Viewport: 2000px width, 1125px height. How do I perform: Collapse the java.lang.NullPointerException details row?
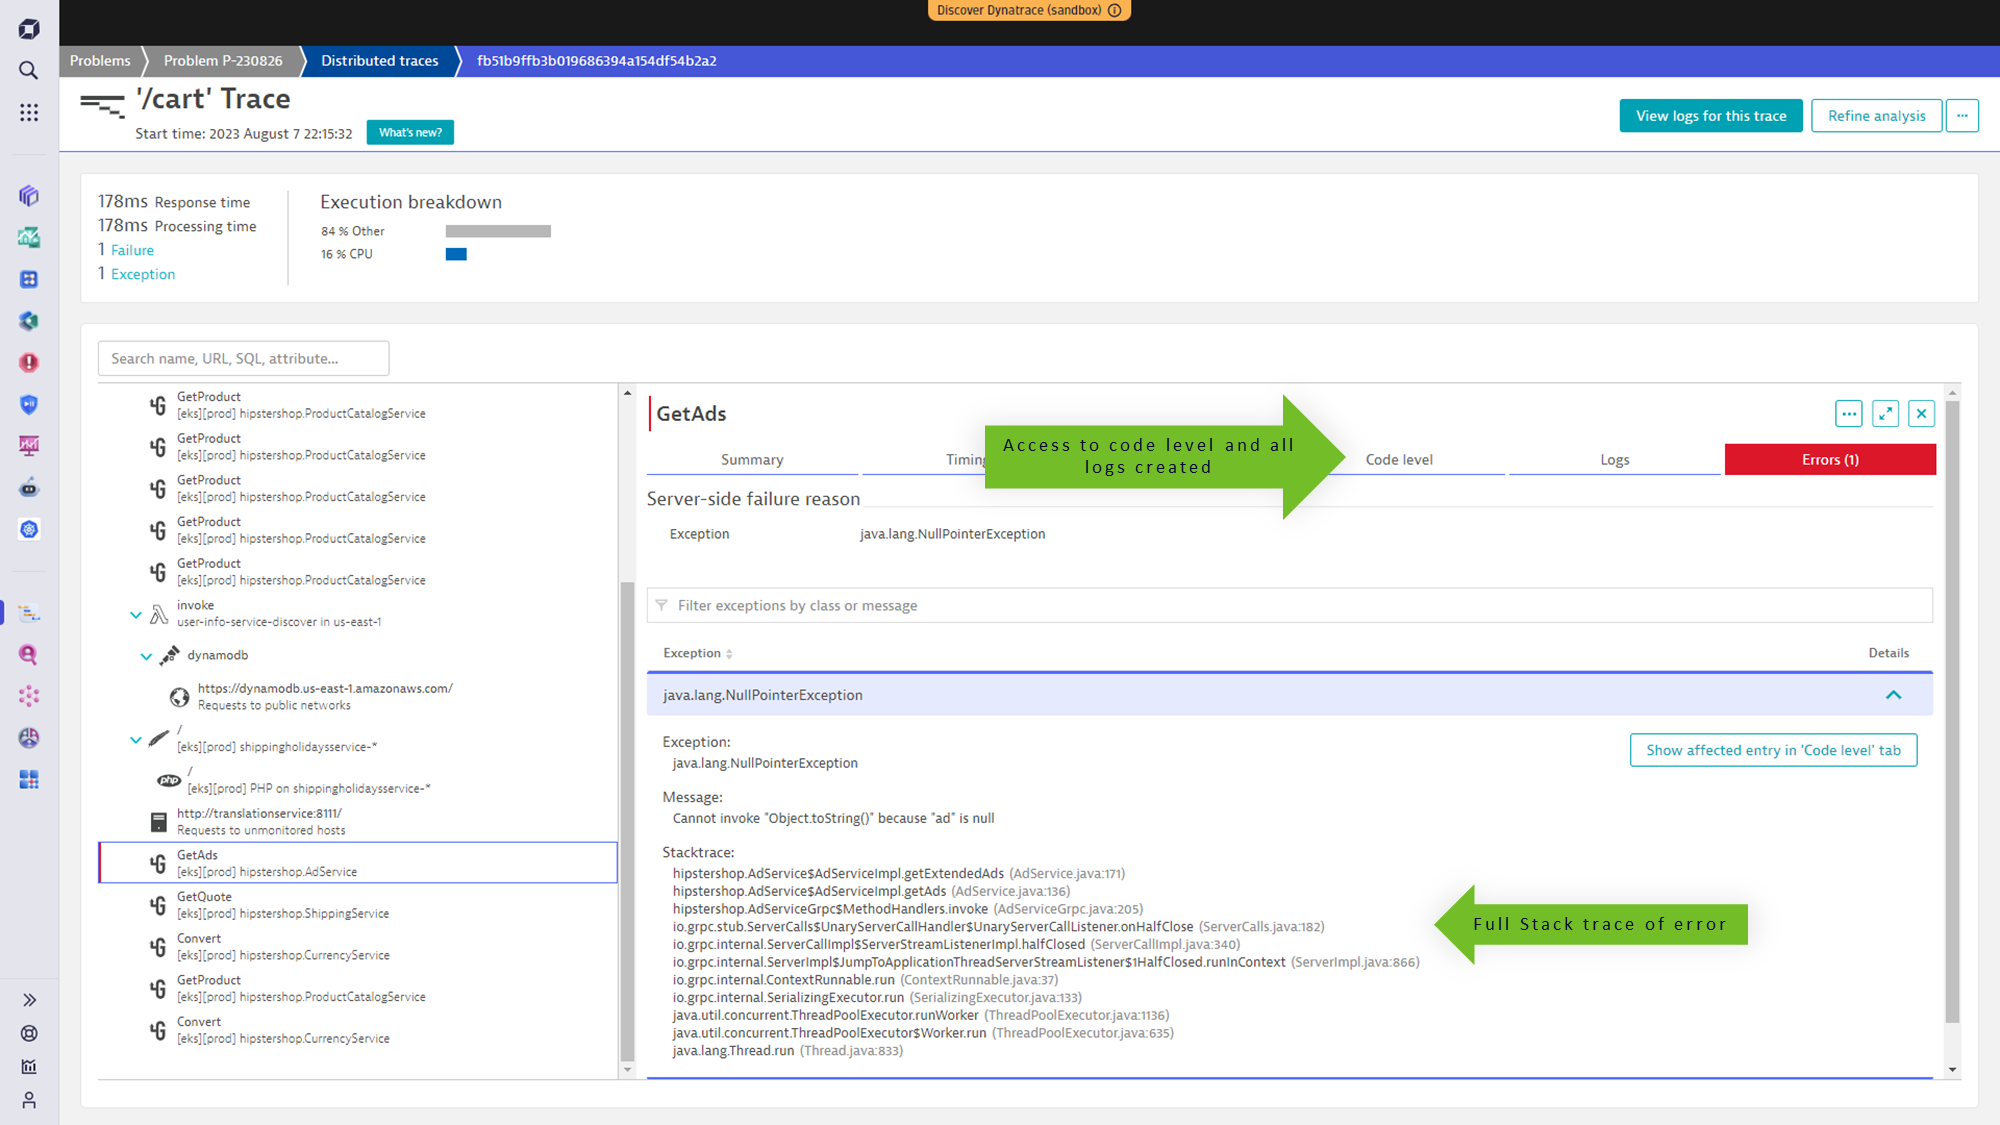click(x=1893, y=695)
